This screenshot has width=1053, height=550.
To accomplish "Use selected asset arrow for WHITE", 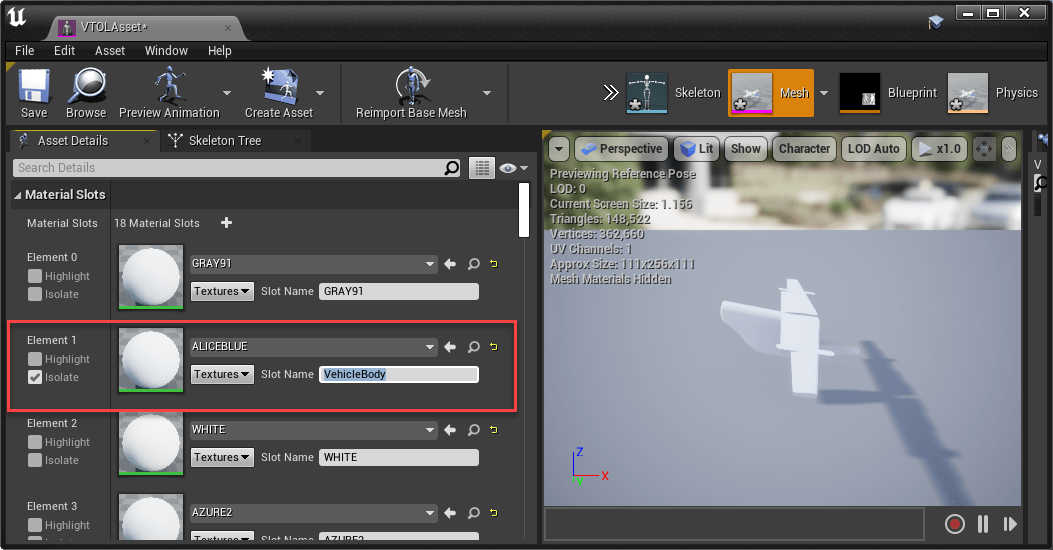I will [450, 430].
